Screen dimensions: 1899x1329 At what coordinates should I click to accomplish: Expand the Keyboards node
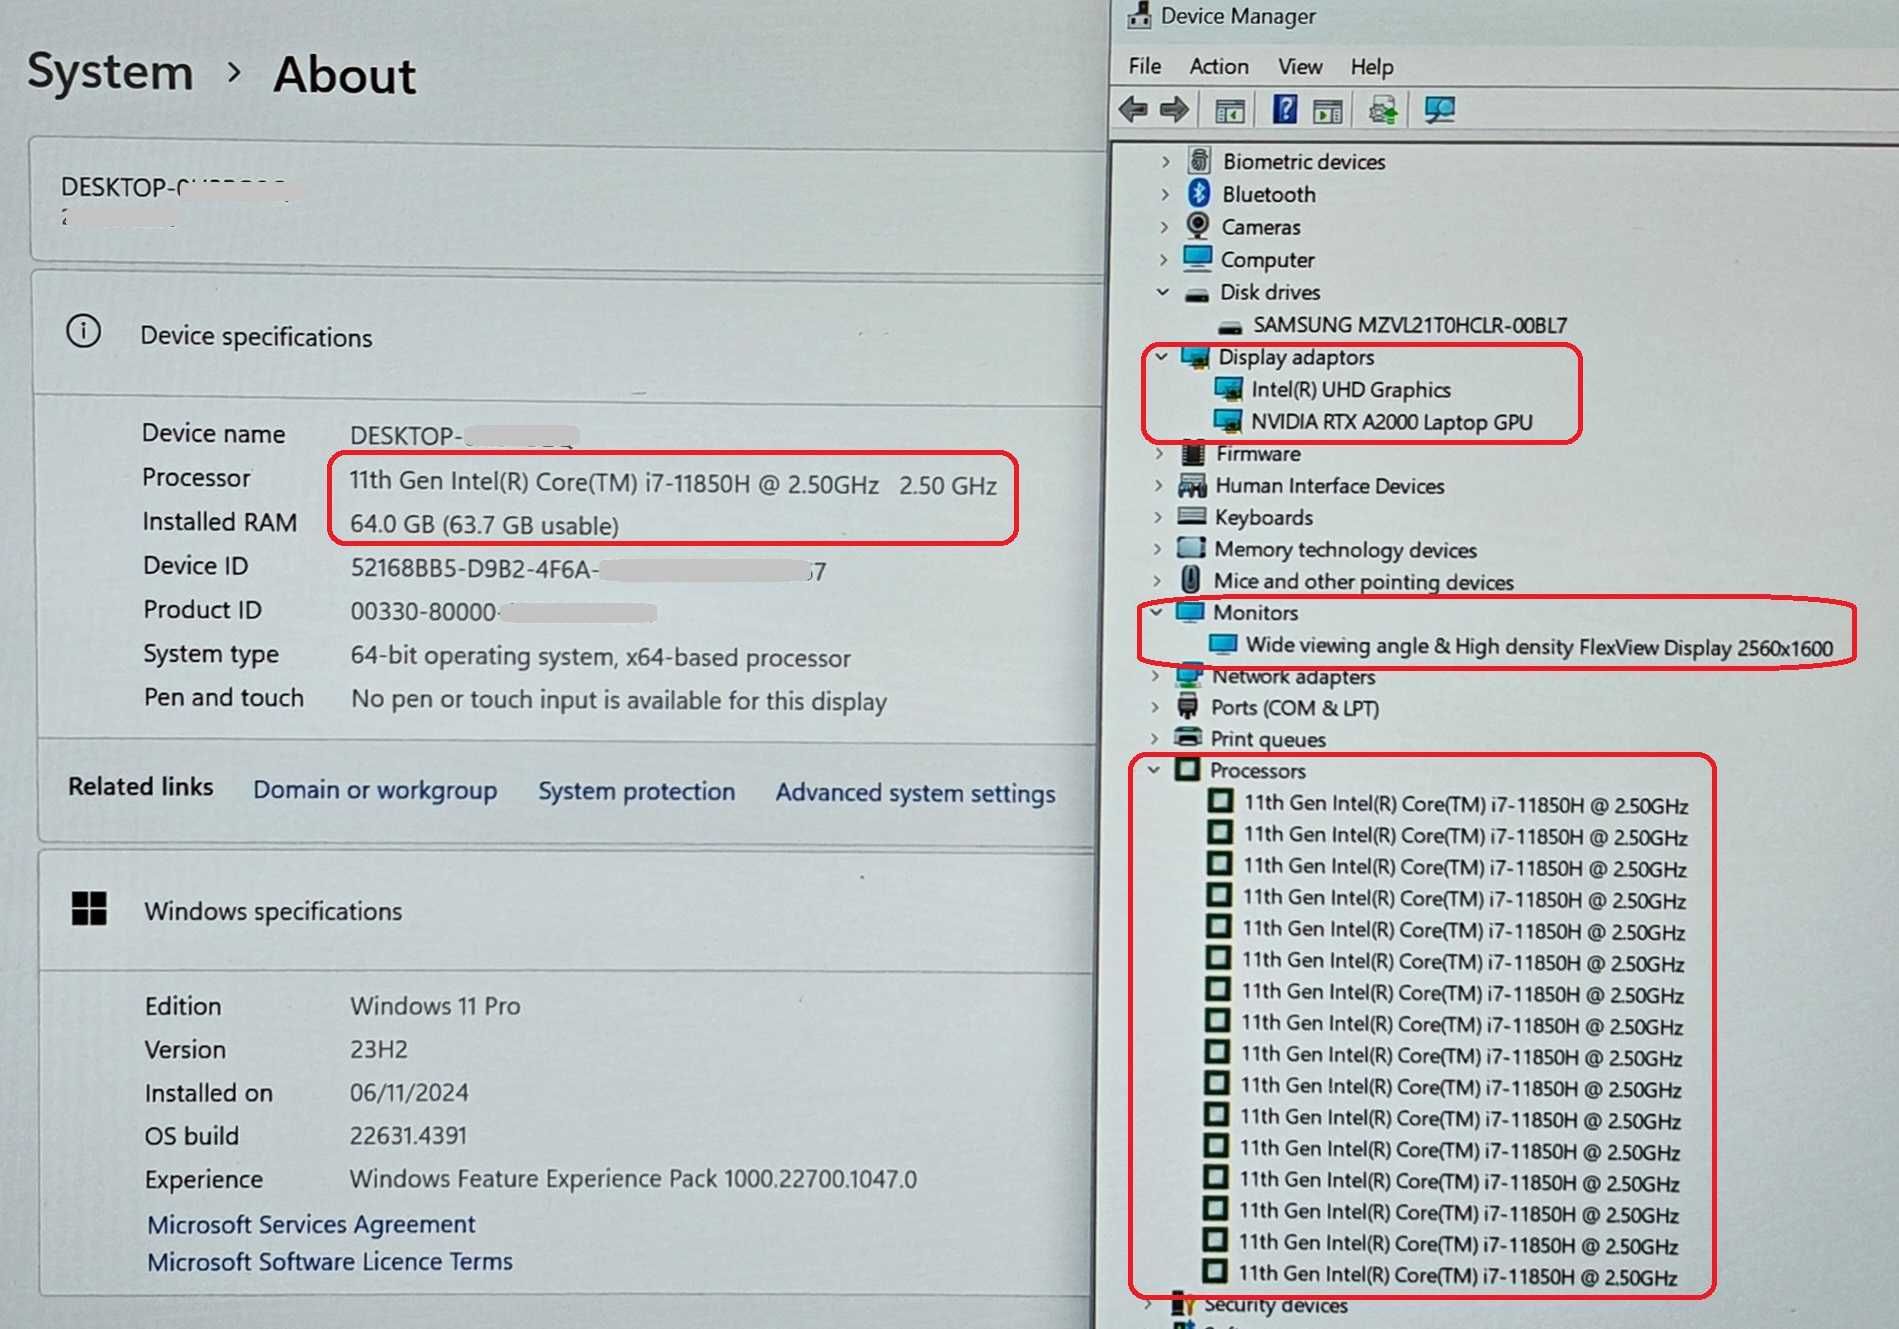tap(1158, 517)
